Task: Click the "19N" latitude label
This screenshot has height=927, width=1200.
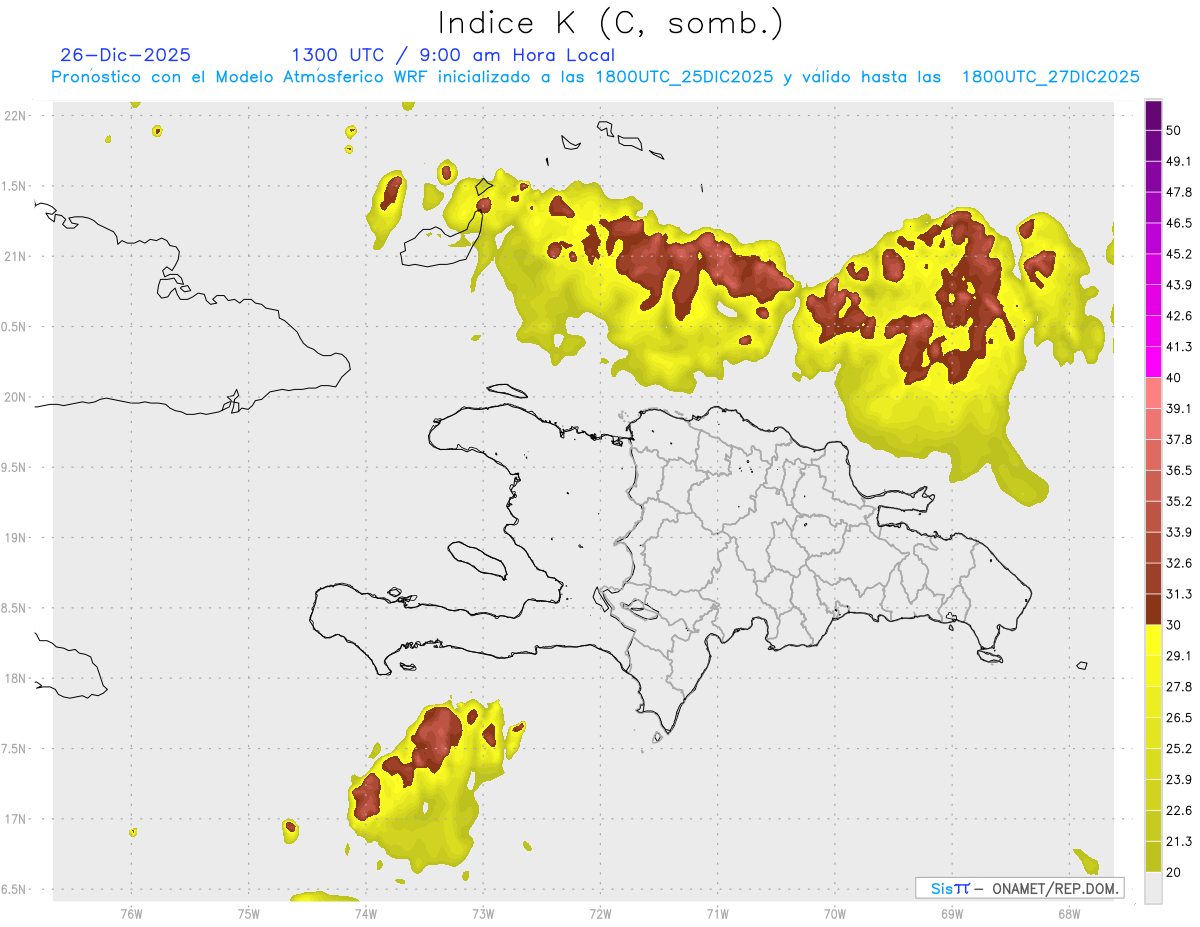Action: coord(14,538)
